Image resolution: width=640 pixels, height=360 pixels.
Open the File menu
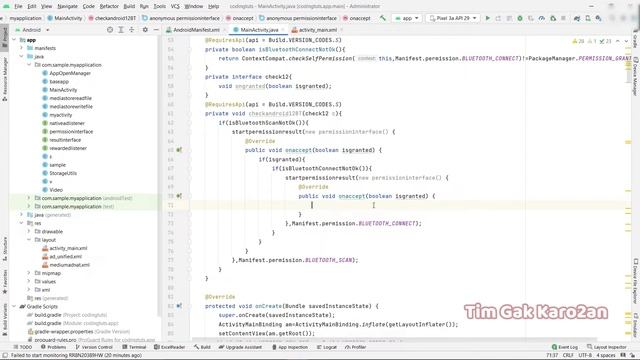pyautogui.click(x=18, y=6)
